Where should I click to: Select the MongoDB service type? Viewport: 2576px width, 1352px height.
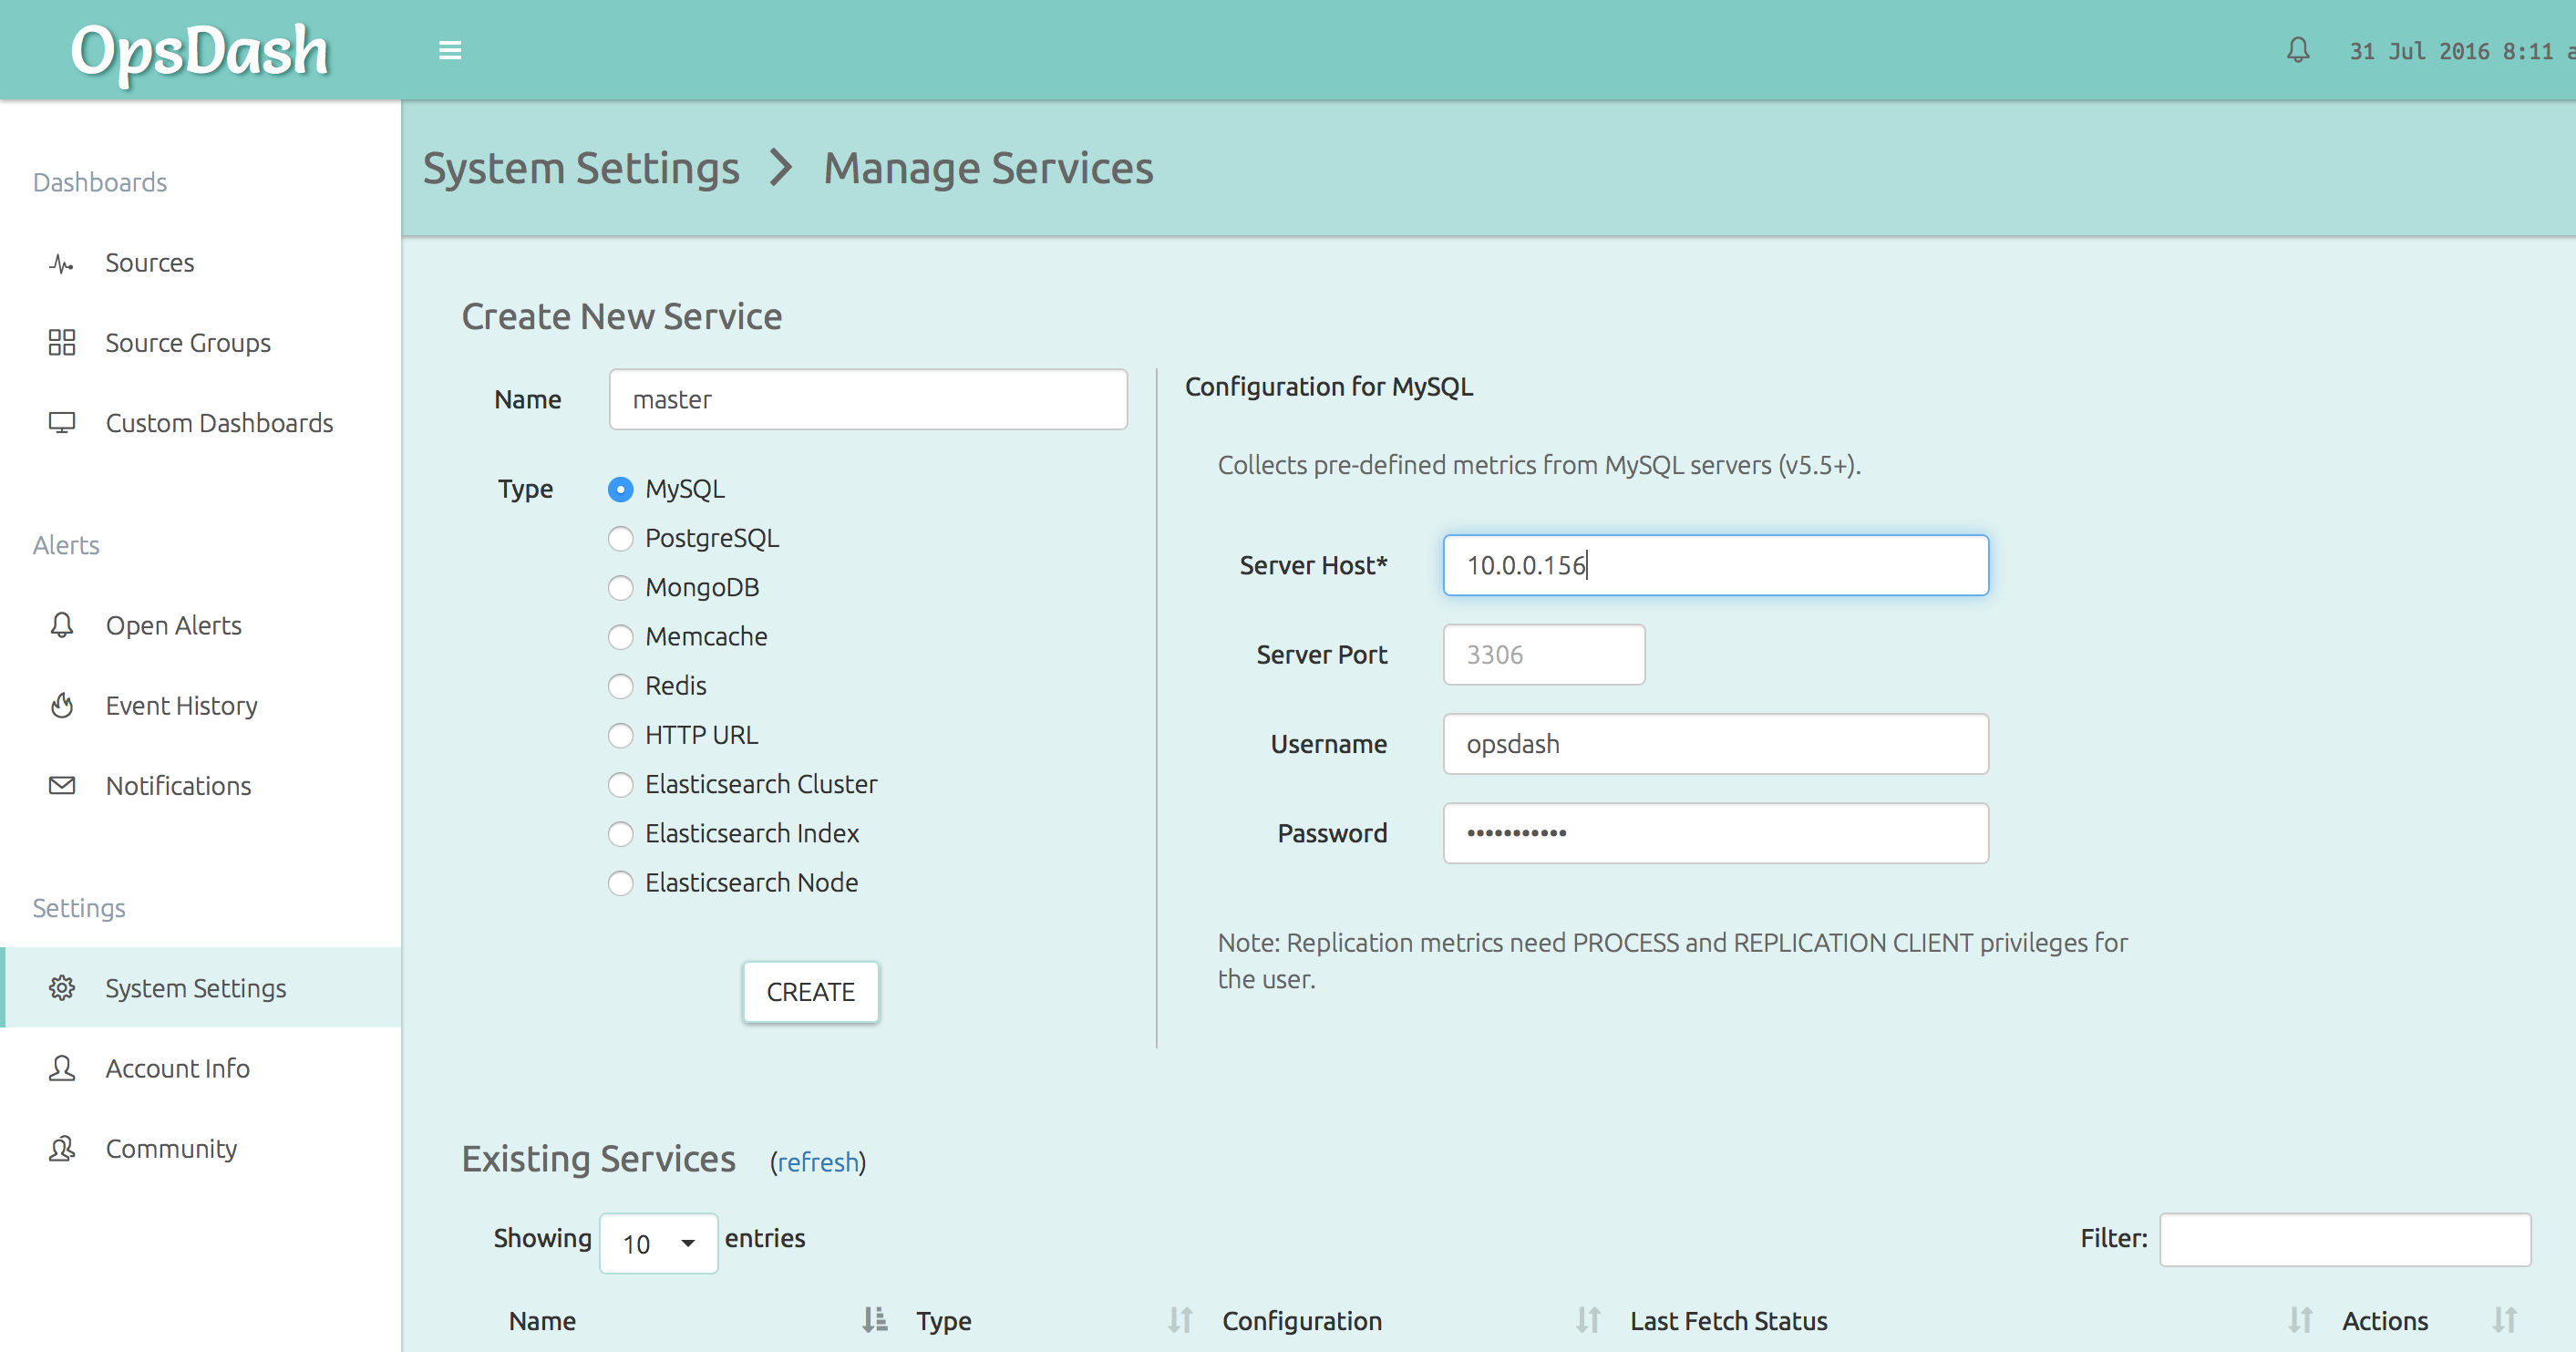[621, 588]
